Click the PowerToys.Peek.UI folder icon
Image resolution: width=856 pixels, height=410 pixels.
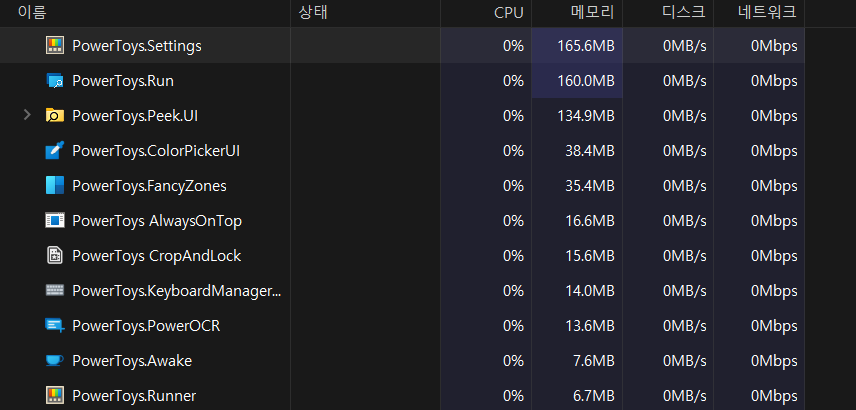54,116
